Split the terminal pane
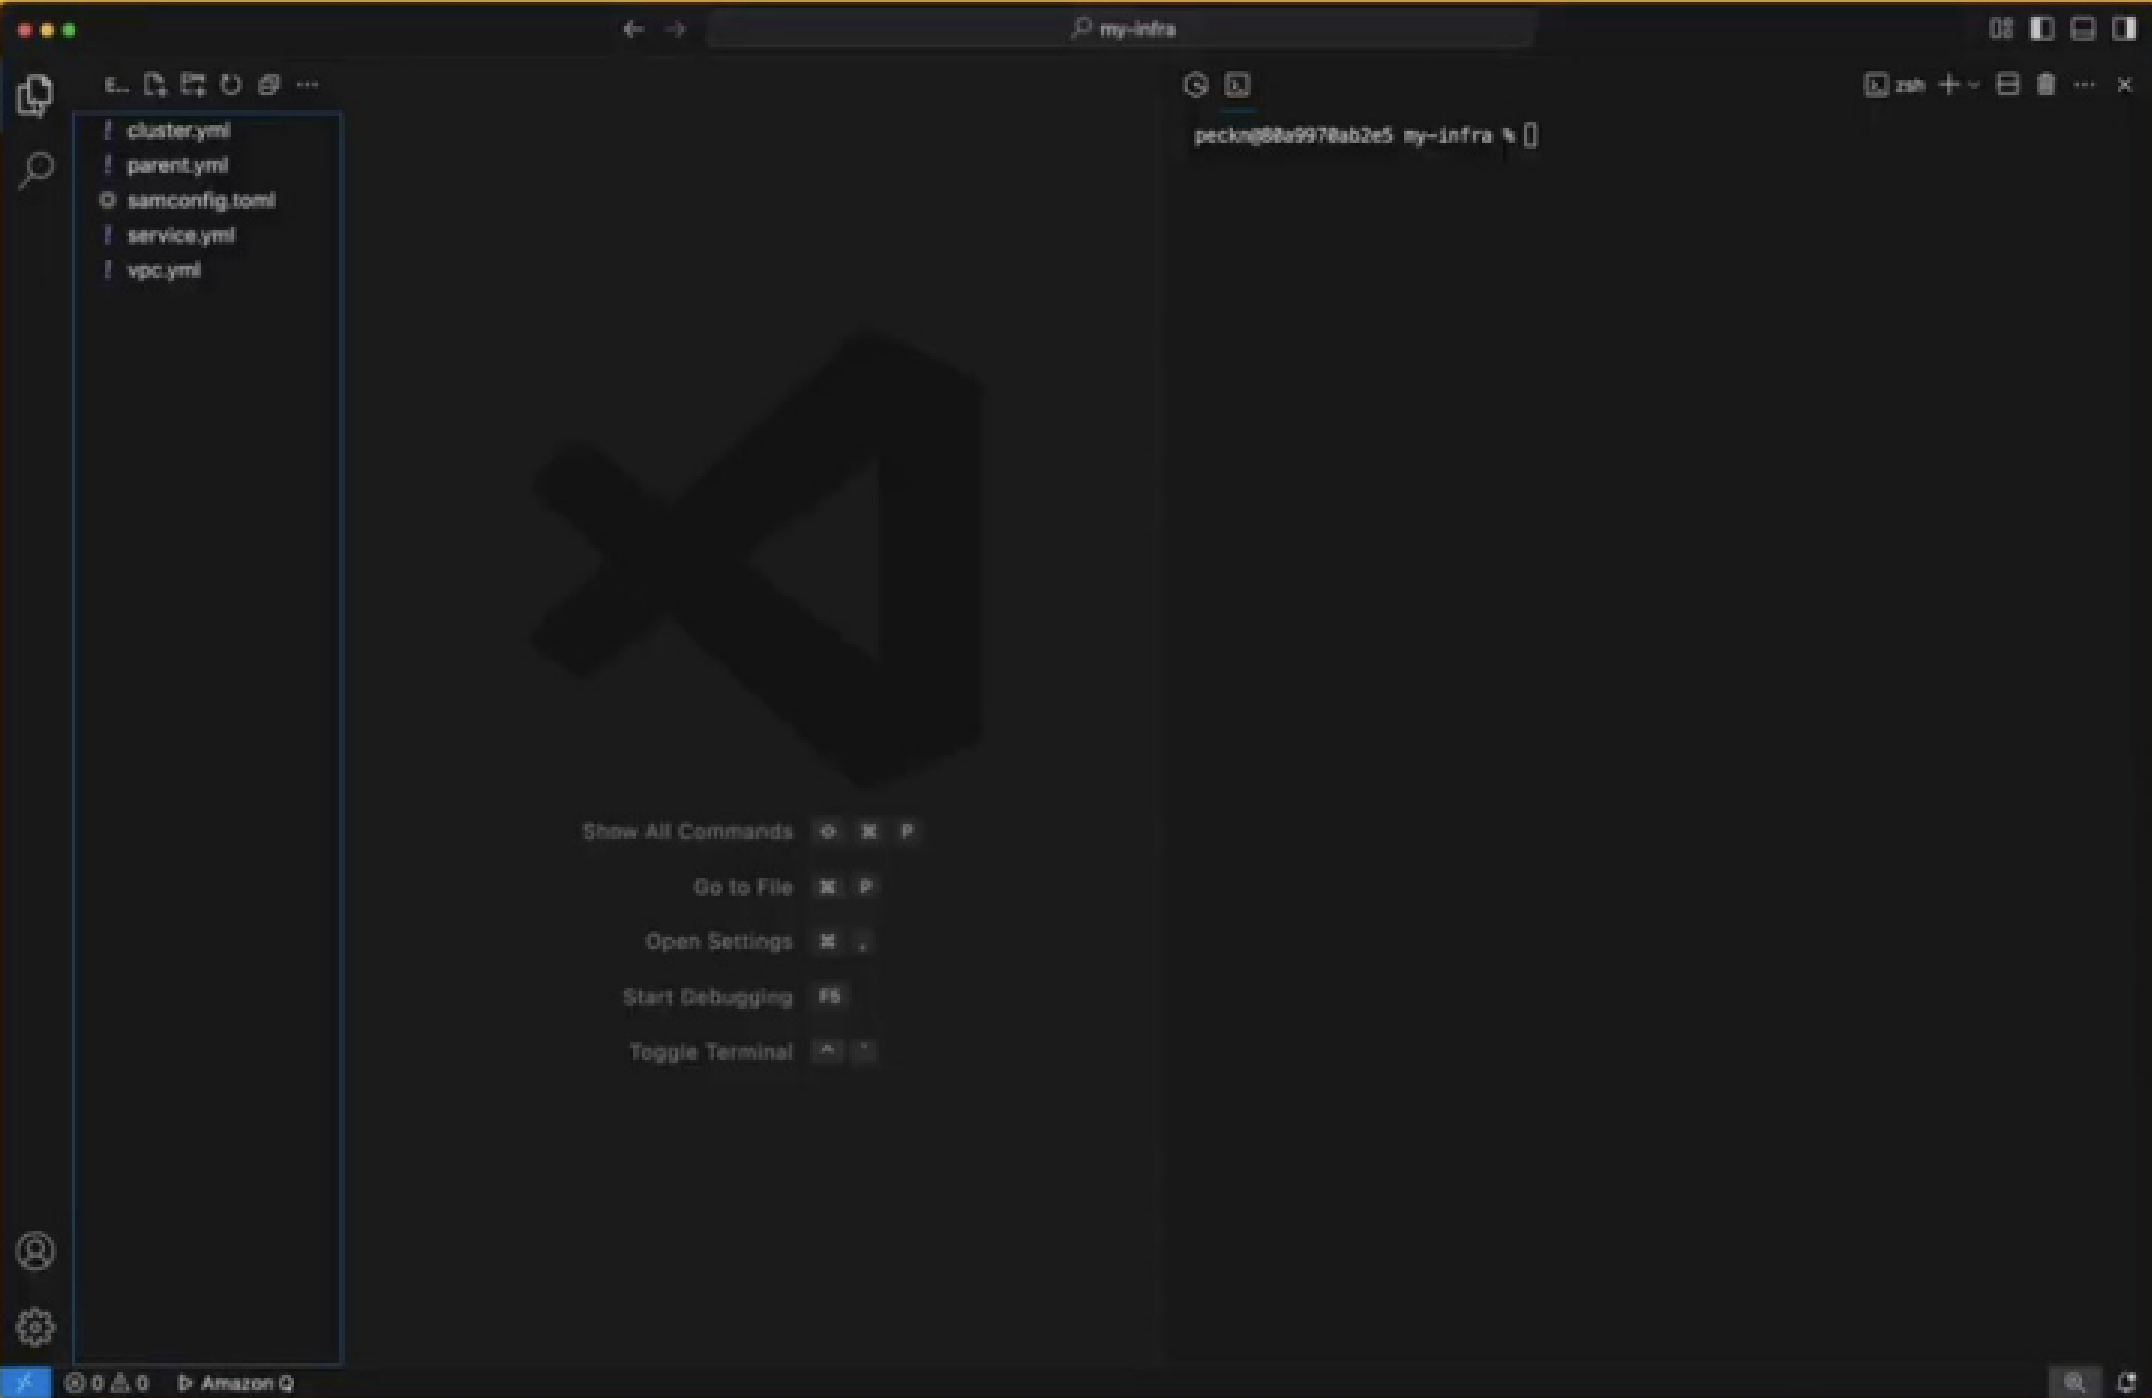Viewport: 2152px width, 1398px height. (x=2007, y=85)
